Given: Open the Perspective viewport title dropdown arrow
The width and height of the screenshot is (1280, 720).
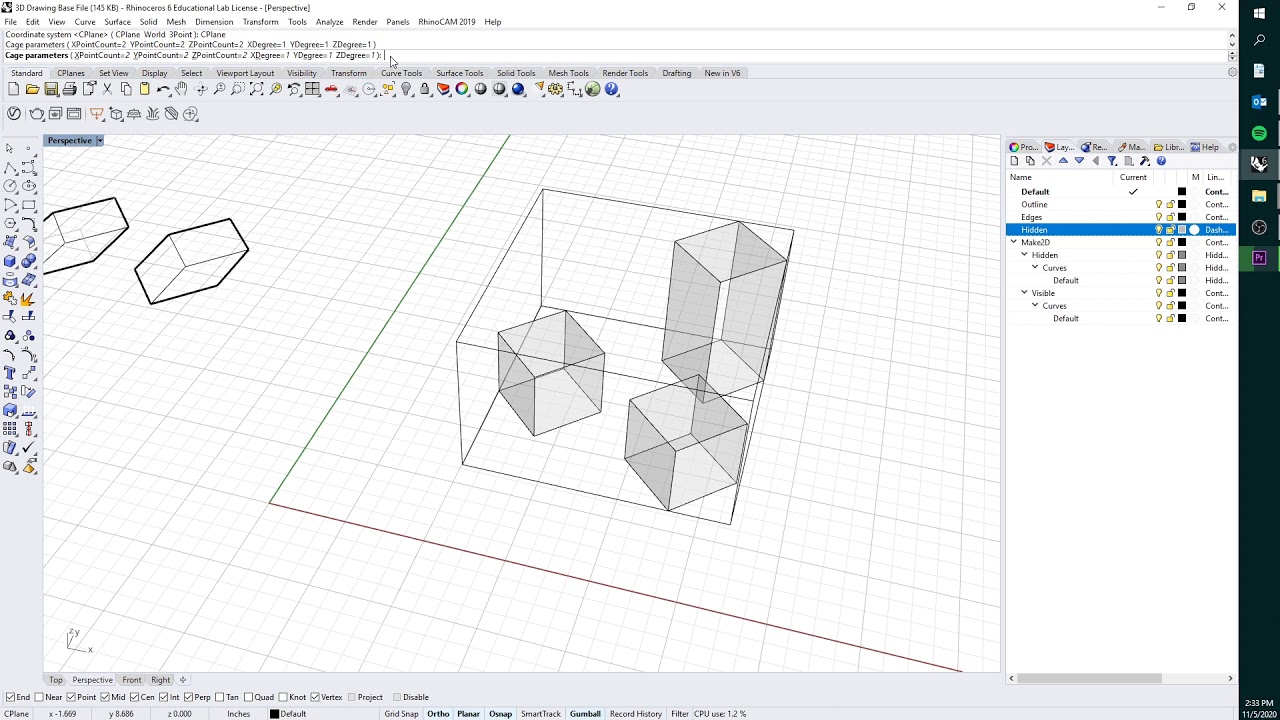Looking at the screenshot, I should click(x=99, y=140).
